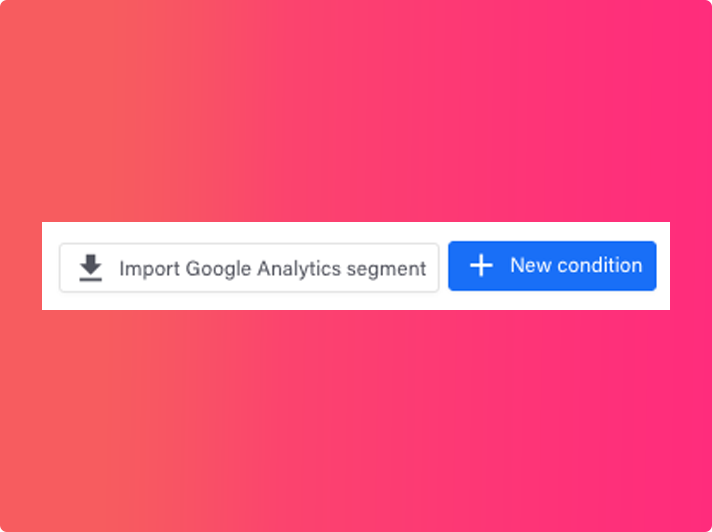
Task: Click the download arrow icon
Action: coord(90,268)
